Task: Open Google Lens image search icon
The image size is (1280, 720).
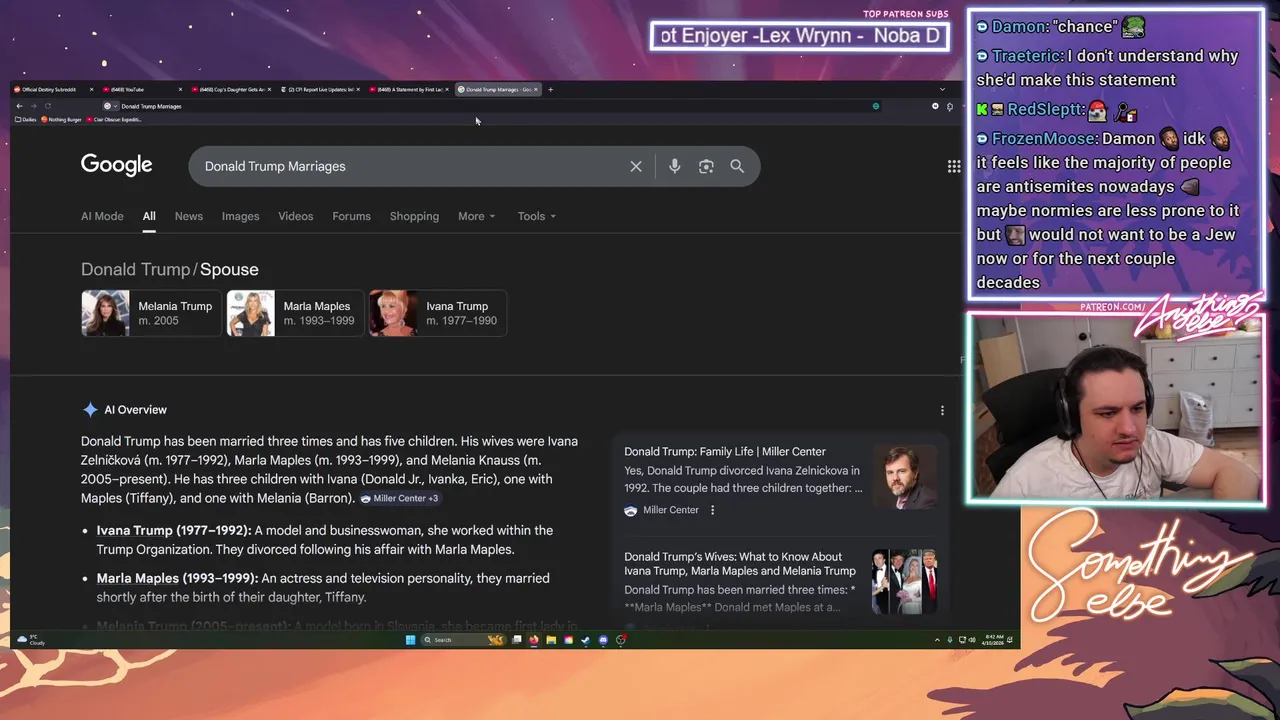Action: (x=706, y=166)
